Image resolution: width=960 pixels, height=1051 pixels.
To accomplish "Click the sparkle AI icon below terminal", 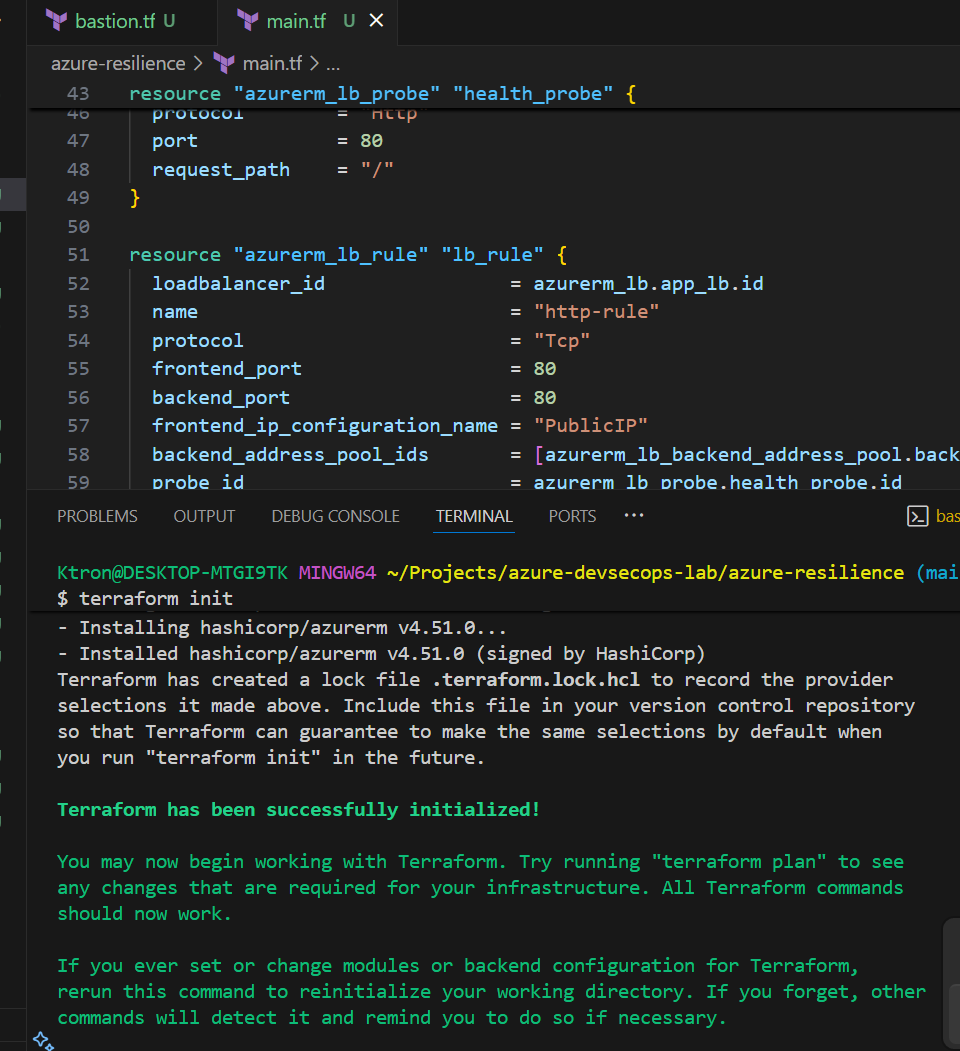I will 42,1041.
